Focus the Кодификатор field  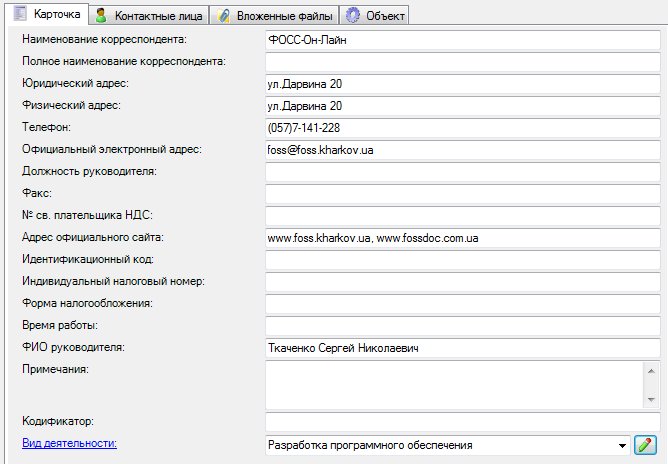click(x=462, y=422)
